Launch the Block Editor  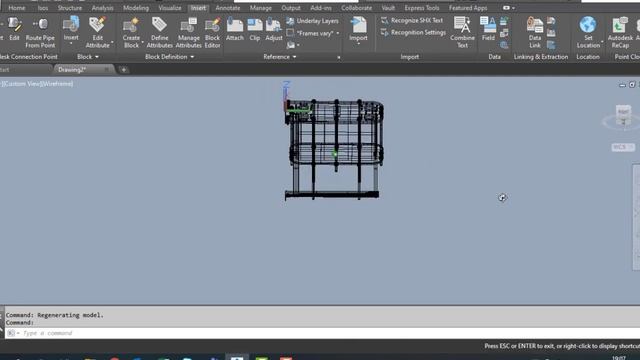coord(212,33)
